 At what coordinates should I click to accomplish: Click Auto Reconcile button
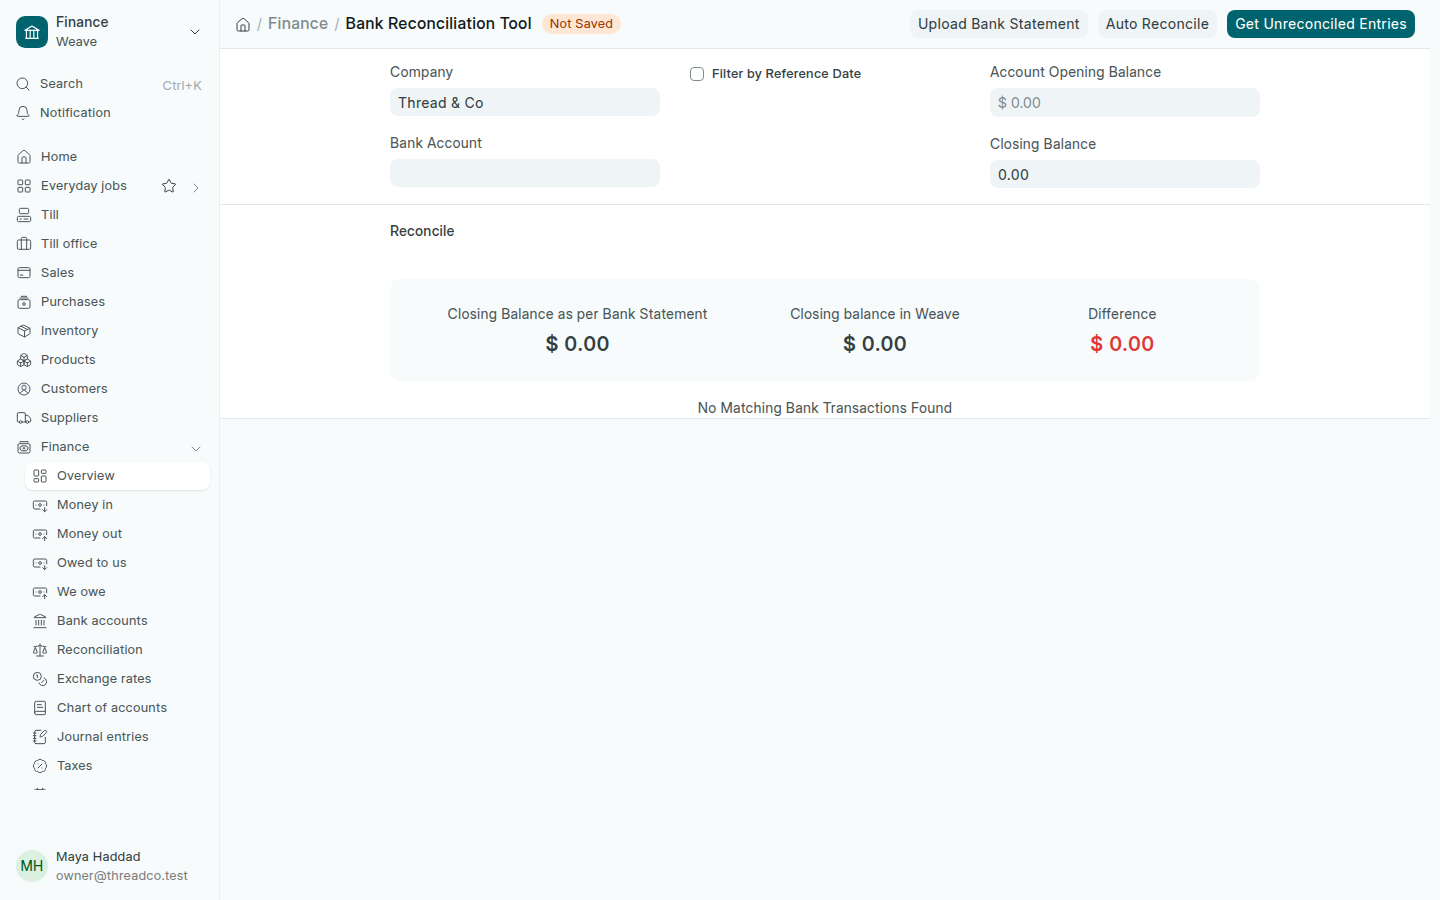1157,24
